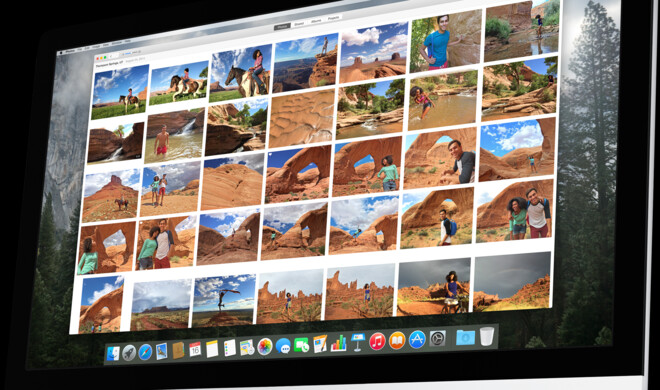Open the Trash in the Dock
Screen dimensions: 660x390
pyautogui.click(x=487, y=336)
